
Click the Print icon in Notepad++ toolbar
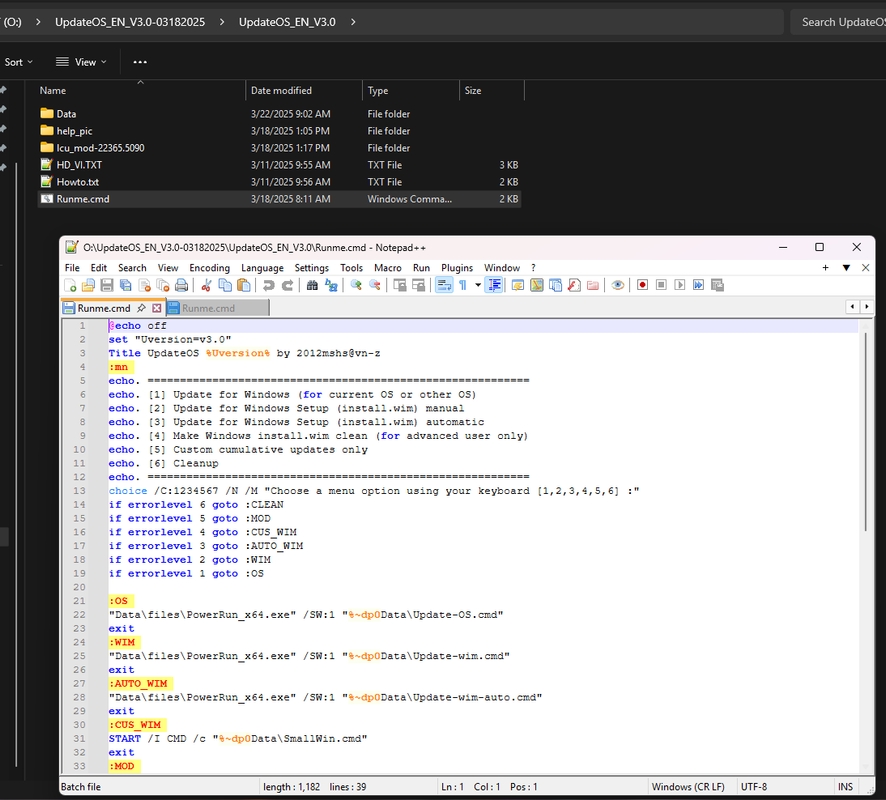click(x=181, y=285)
